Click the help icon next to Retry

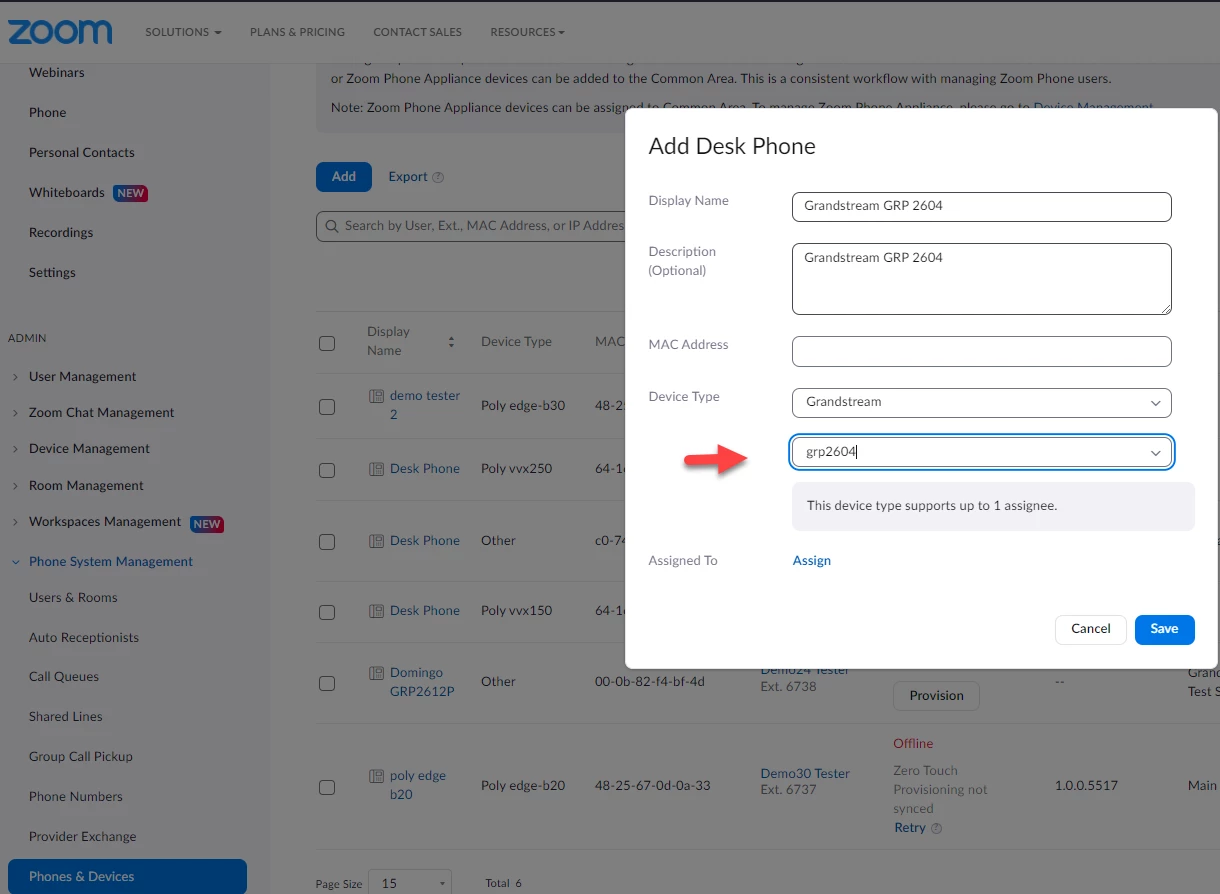(x=937, y=828)
